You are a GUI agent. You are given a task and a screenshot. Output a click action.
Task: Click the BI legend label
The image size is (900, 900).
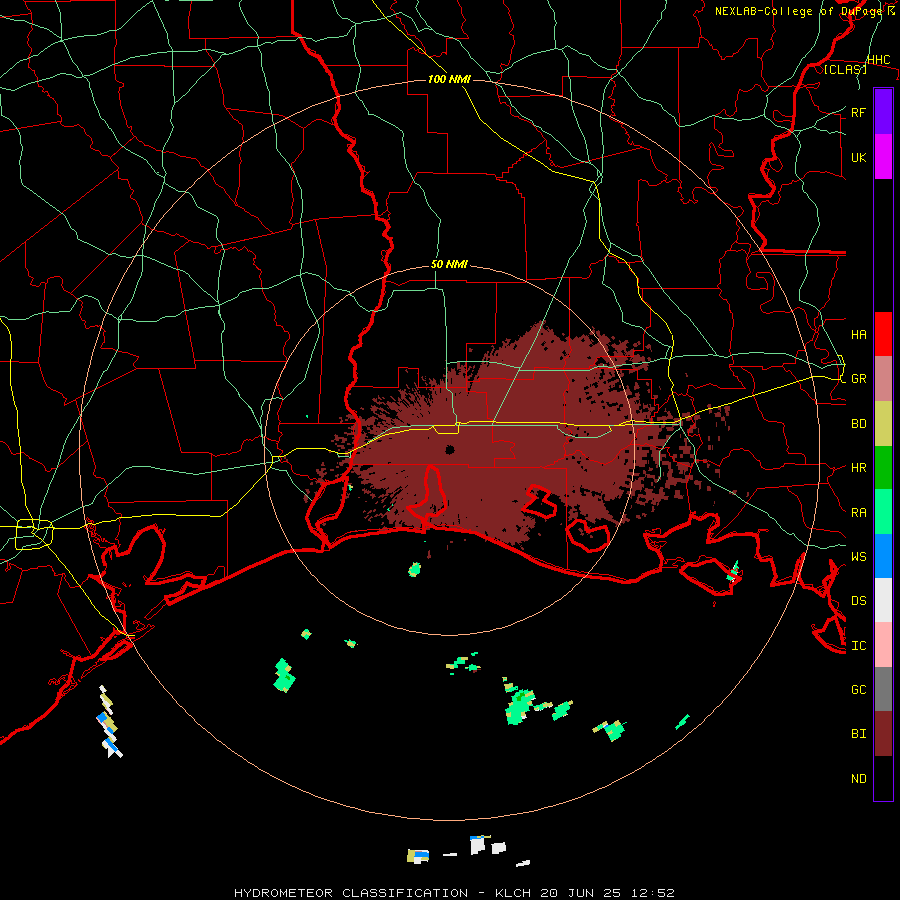858,734
